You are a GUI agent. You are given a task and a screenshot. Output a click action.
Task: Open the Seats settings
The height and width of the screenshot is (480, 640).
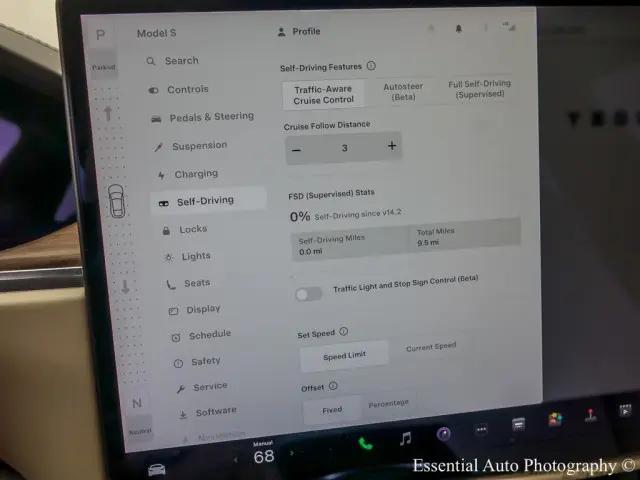pyautogui.click(x=188, y=283)
